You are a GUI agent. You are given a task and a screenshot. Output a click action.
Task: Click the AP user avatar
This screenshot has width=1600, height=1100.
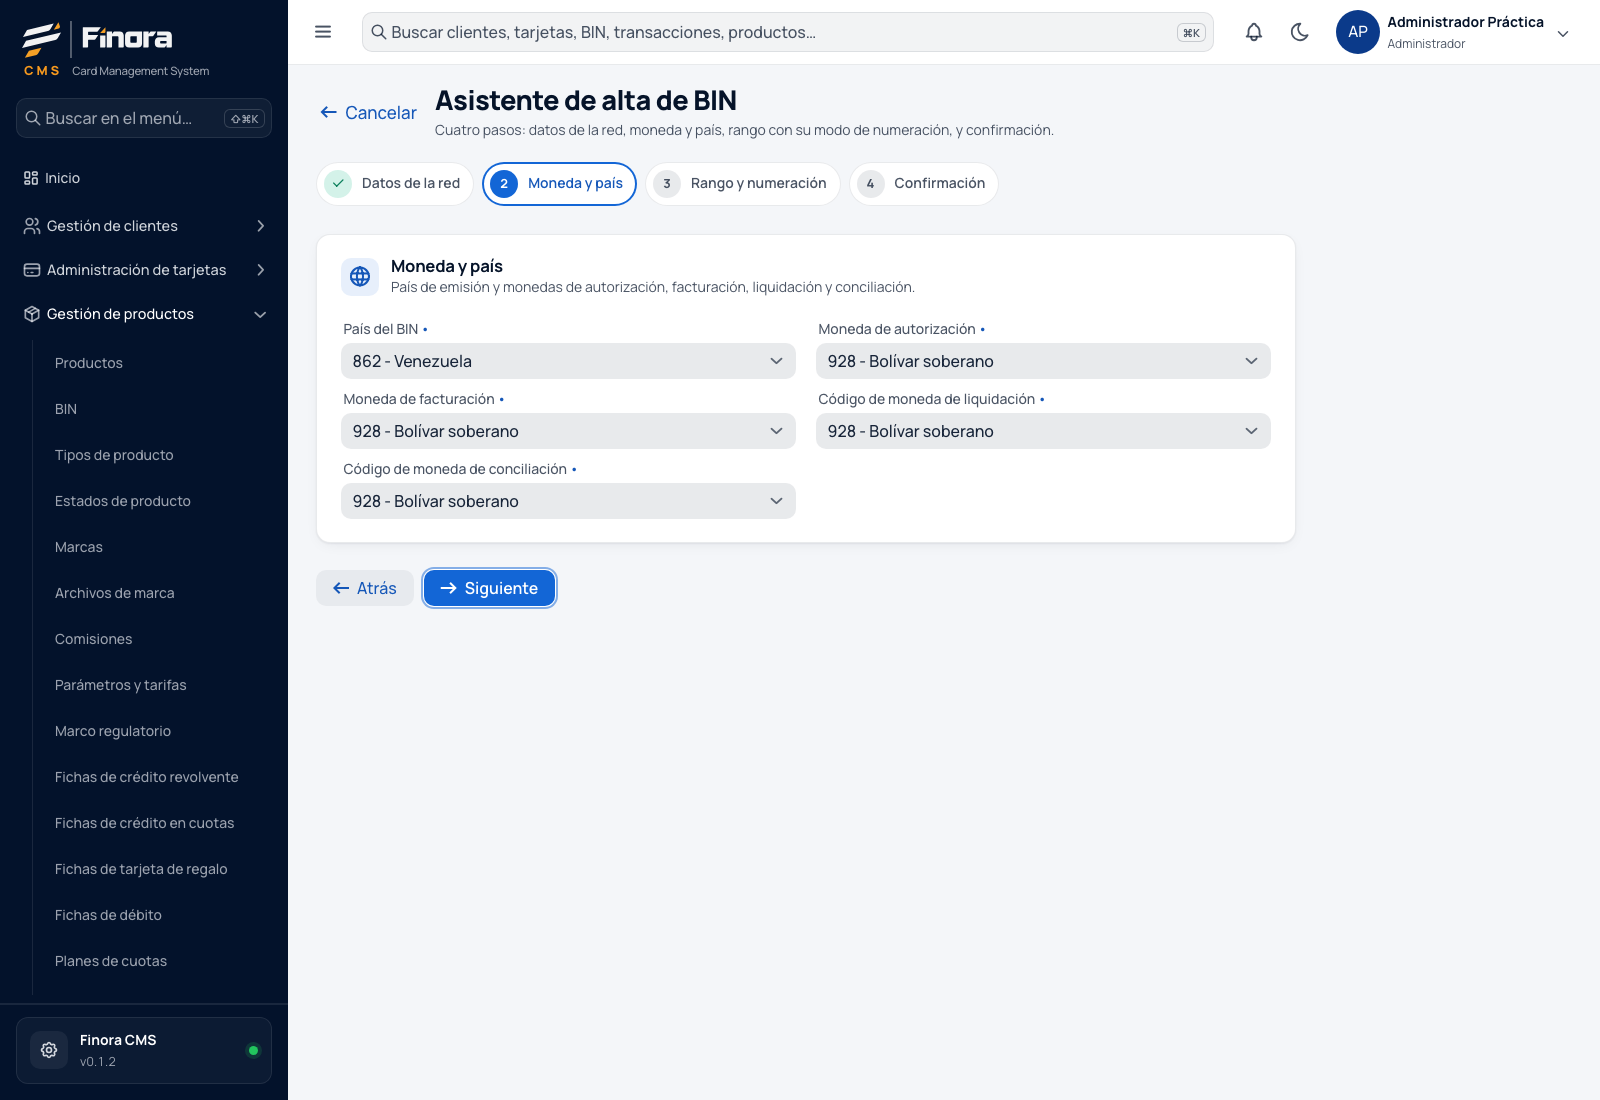pos(1358,32)
